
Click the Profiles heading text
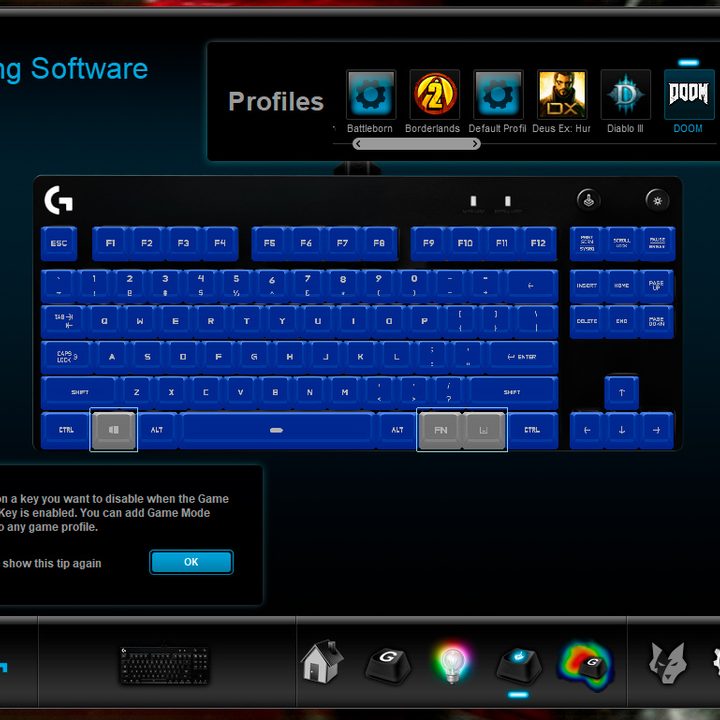[x=276, y=101]
